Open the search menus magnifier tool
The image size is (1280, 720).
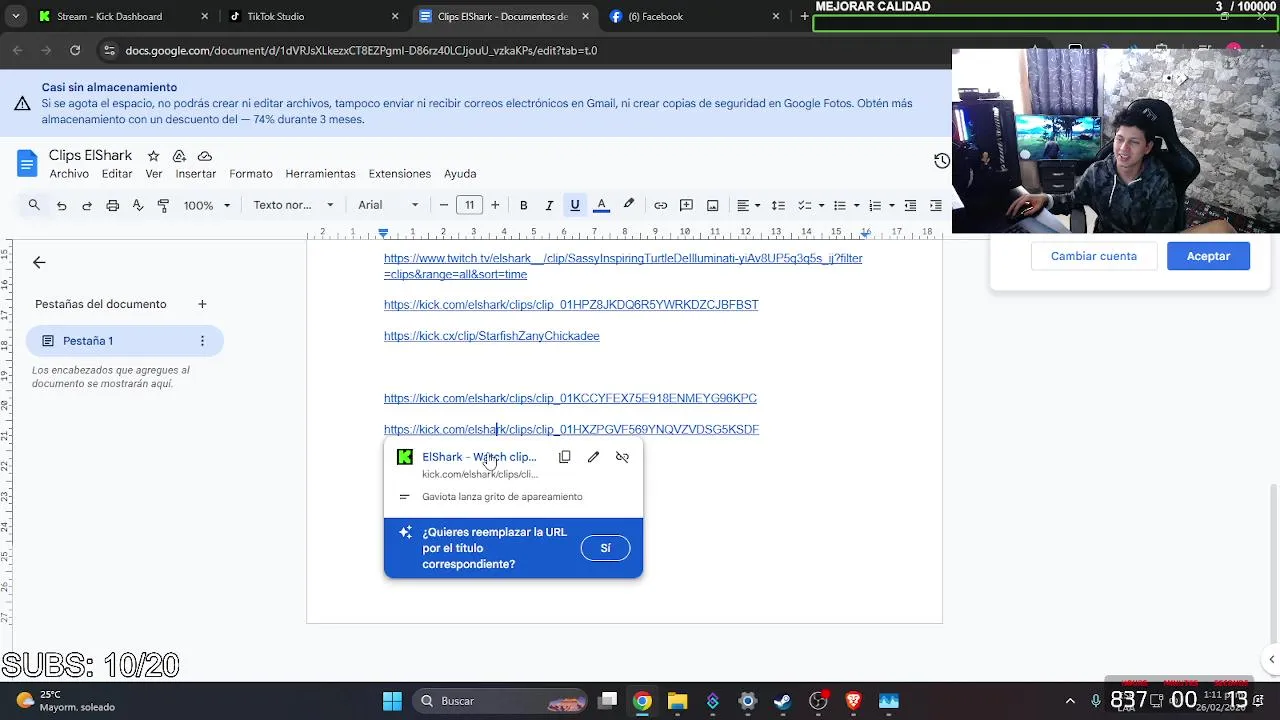(34, 205)
